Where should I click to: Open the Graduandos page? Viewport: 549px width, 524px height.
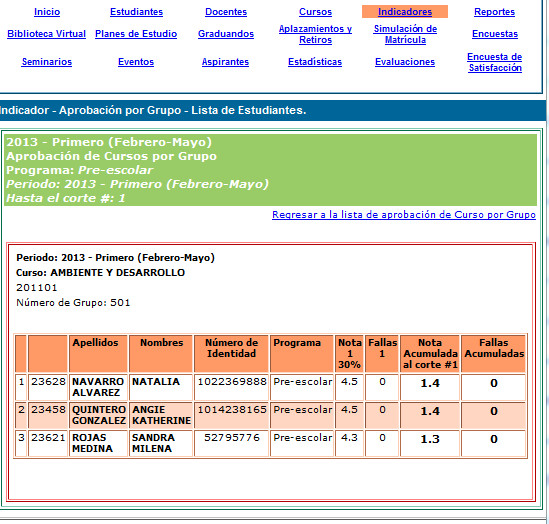point(226,34)
